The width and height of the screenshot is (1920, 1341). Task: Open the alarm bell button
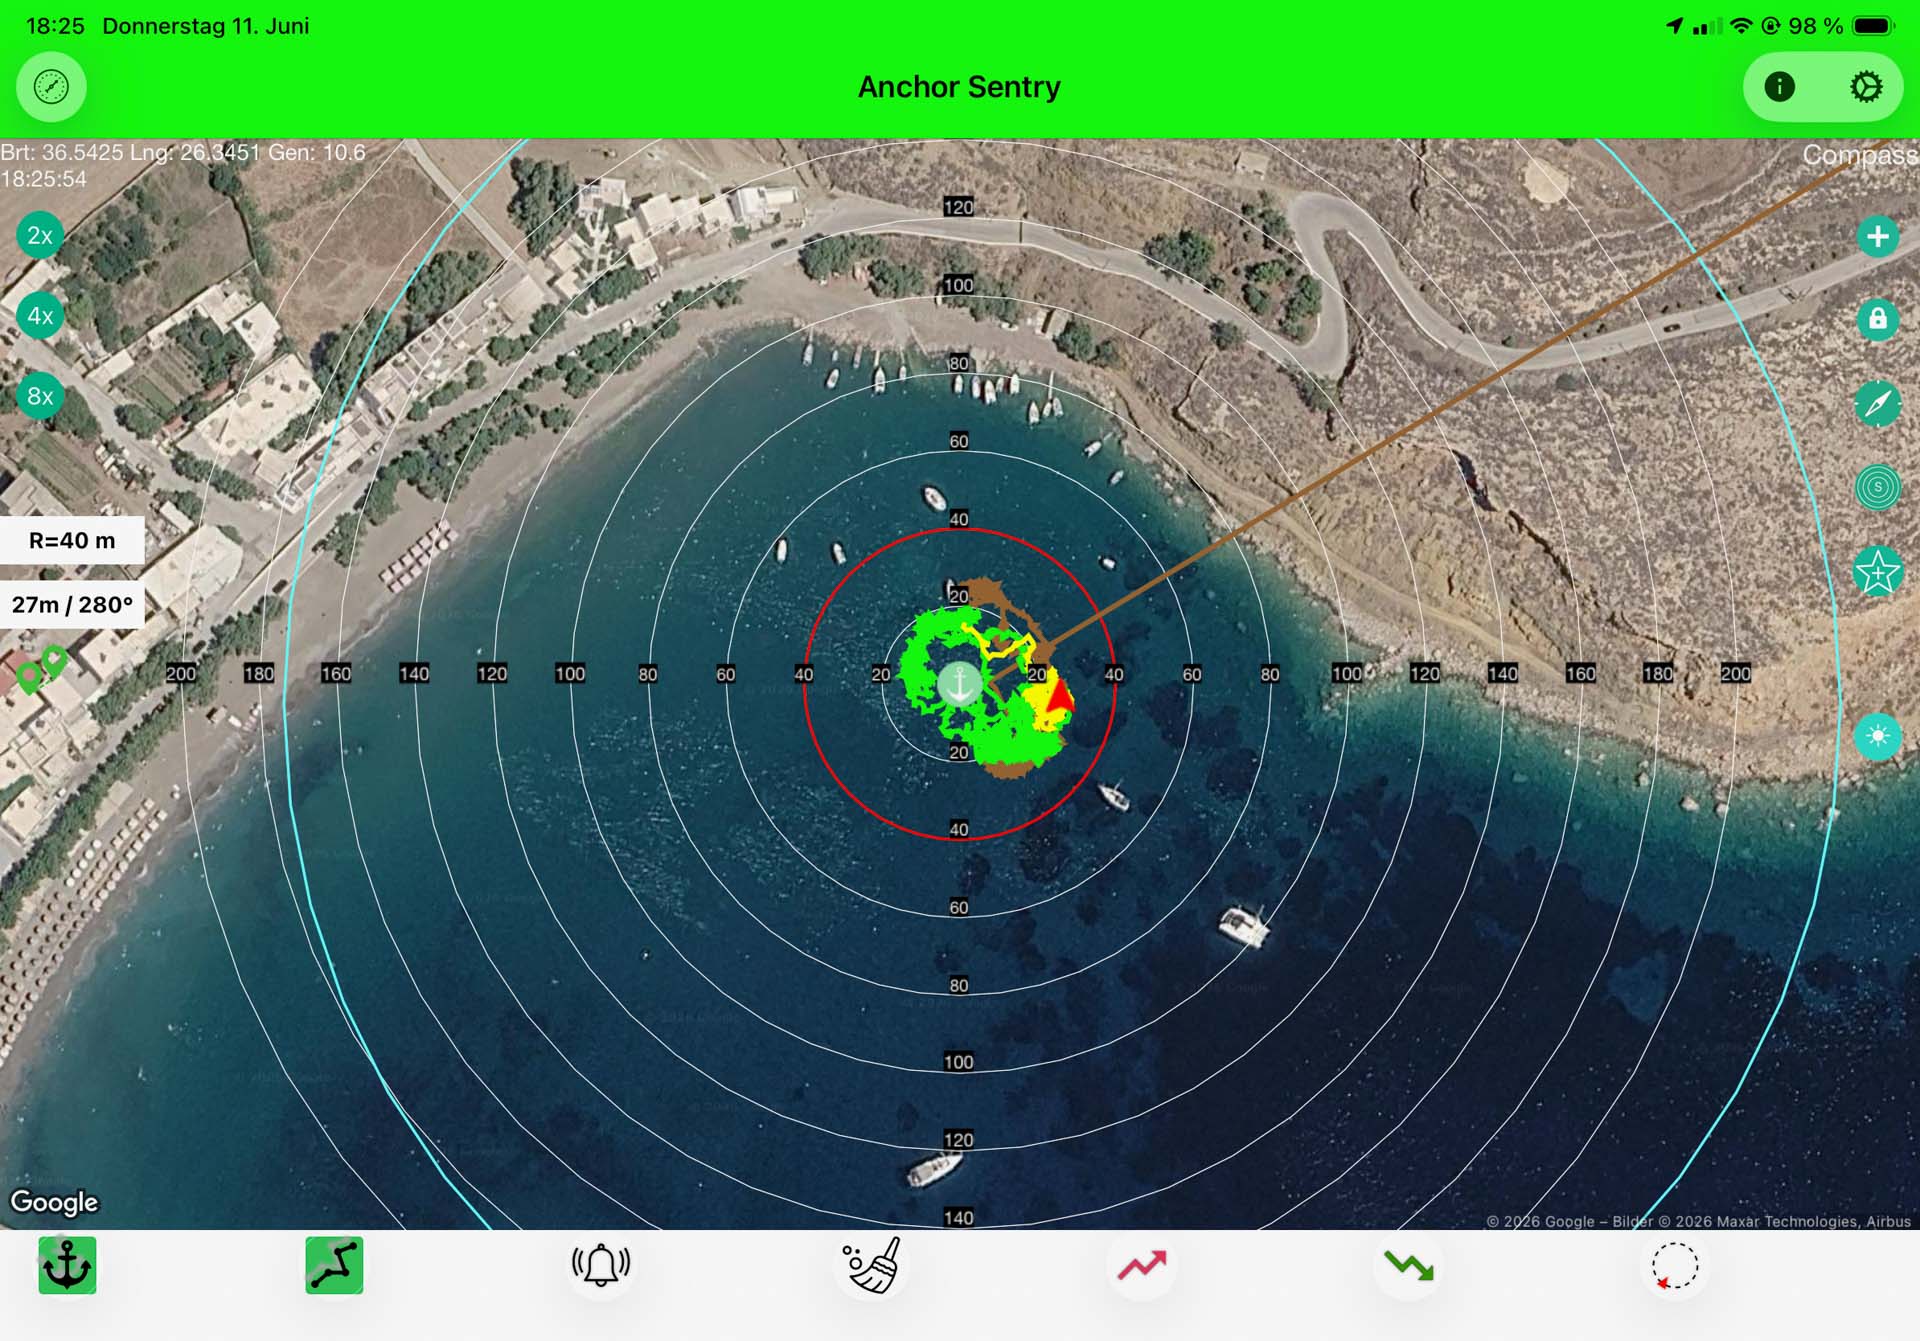(601, 1266)
